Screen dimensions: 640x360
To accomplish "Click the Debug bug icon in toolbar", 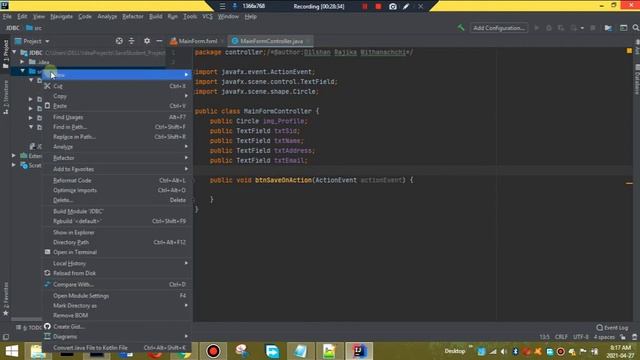I will click(x=549, y=28).
